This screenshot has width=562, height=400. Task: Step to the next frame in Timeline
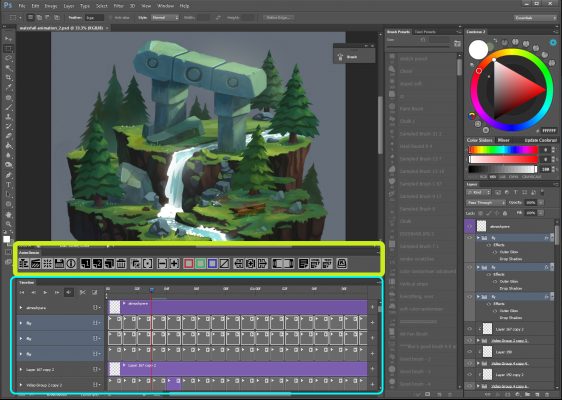[x=57, y=292]
